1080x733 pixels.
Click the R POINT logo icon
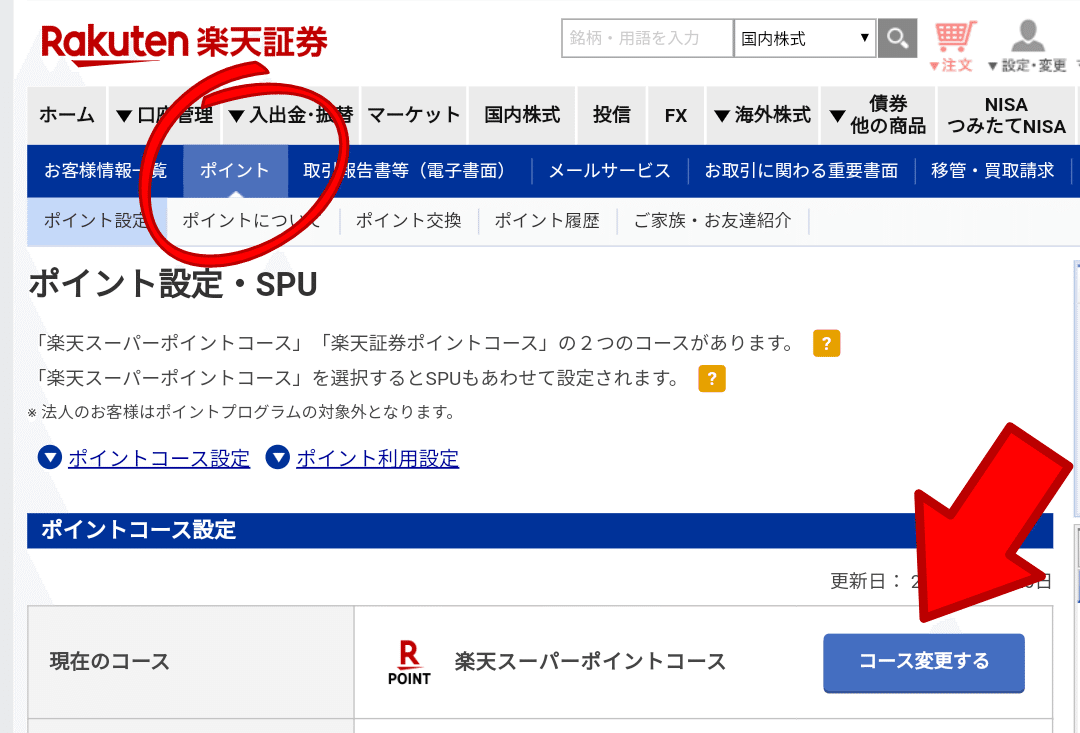coord(408,662)
